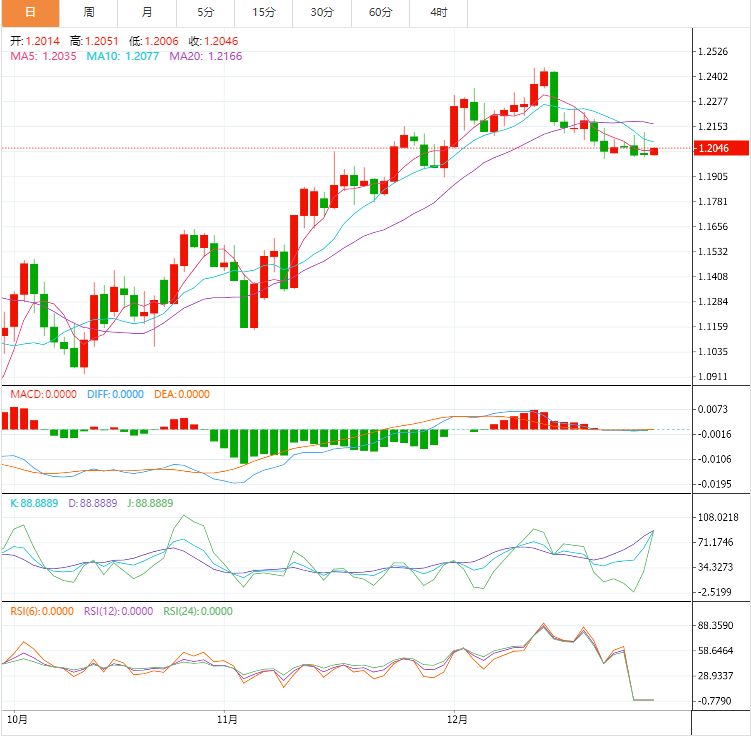
Task: Select the 15分 timeframe tab
Action: click(264, 13)
